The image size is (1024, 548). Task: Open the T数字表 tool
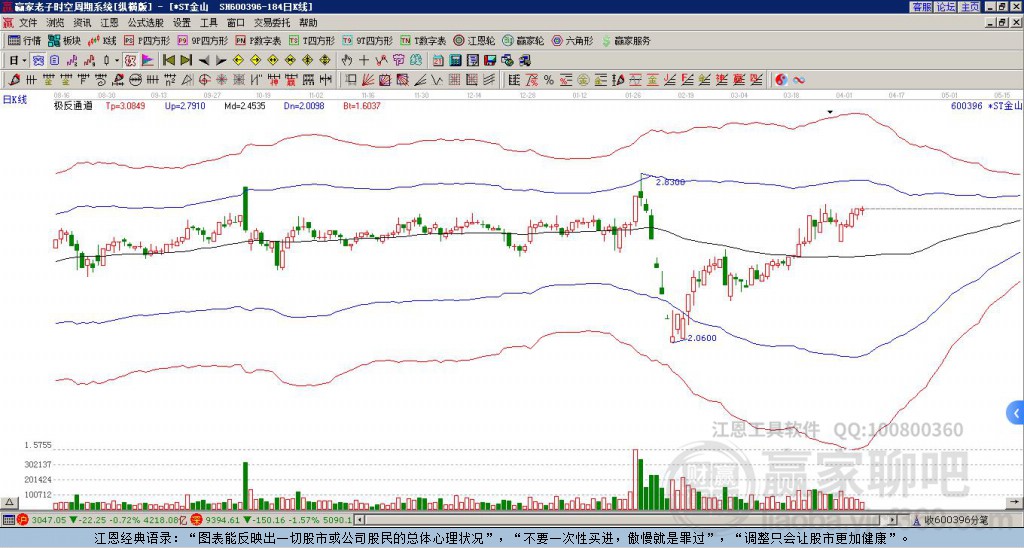[x=423, y=40]
